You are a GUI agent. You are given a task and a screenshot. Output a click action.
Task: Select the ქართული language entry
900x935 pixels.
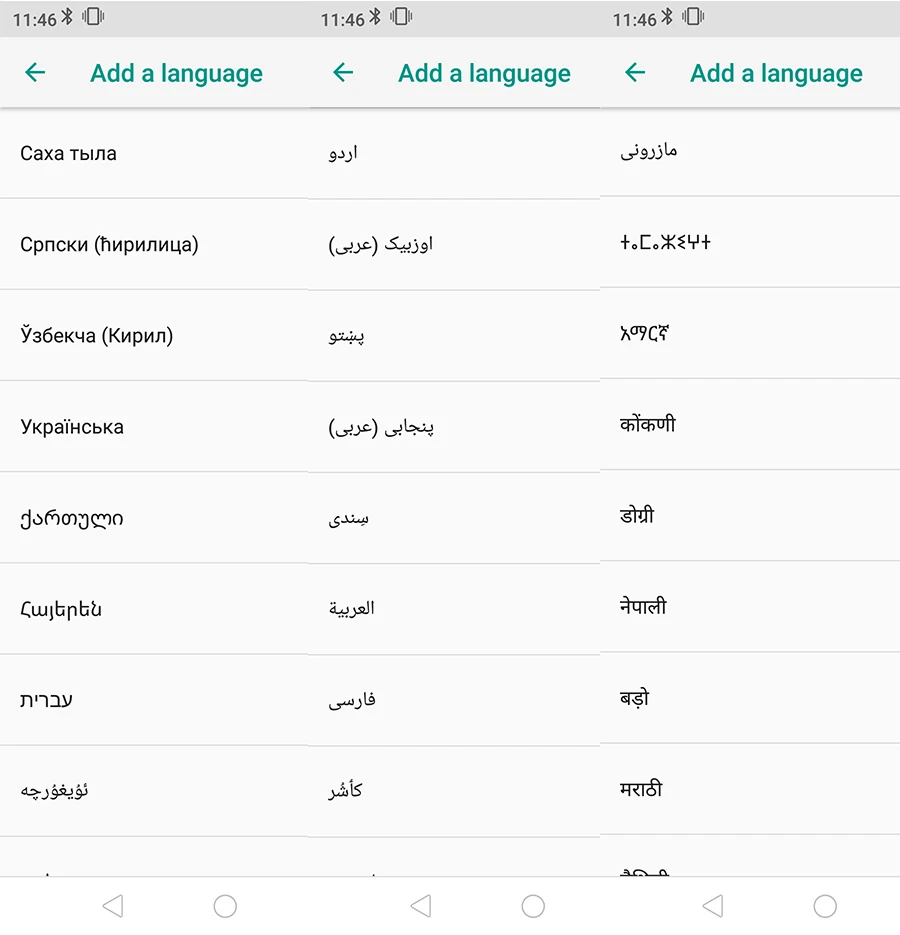pos(154,518)
